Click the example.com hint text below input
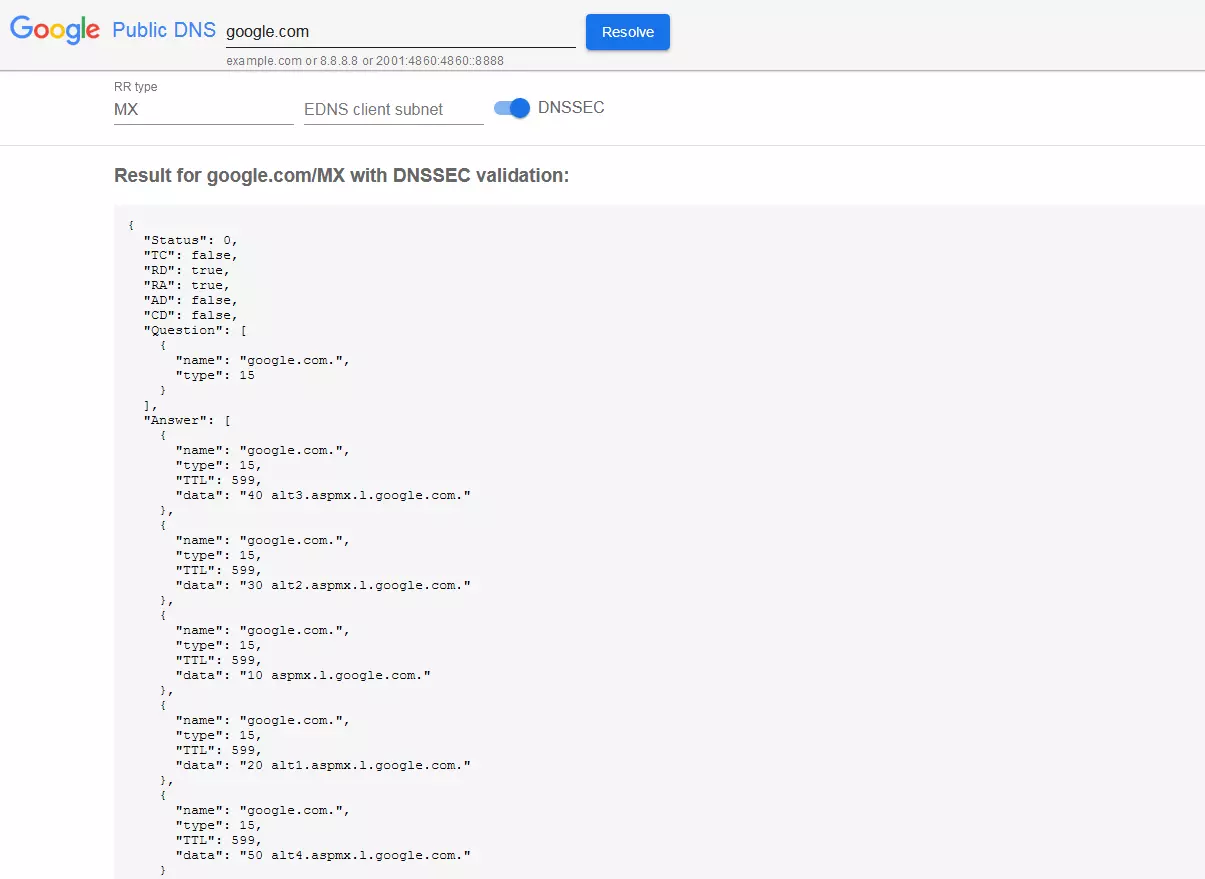The height and width of the screenshot is (879, 1205). (x=365, y=61)
